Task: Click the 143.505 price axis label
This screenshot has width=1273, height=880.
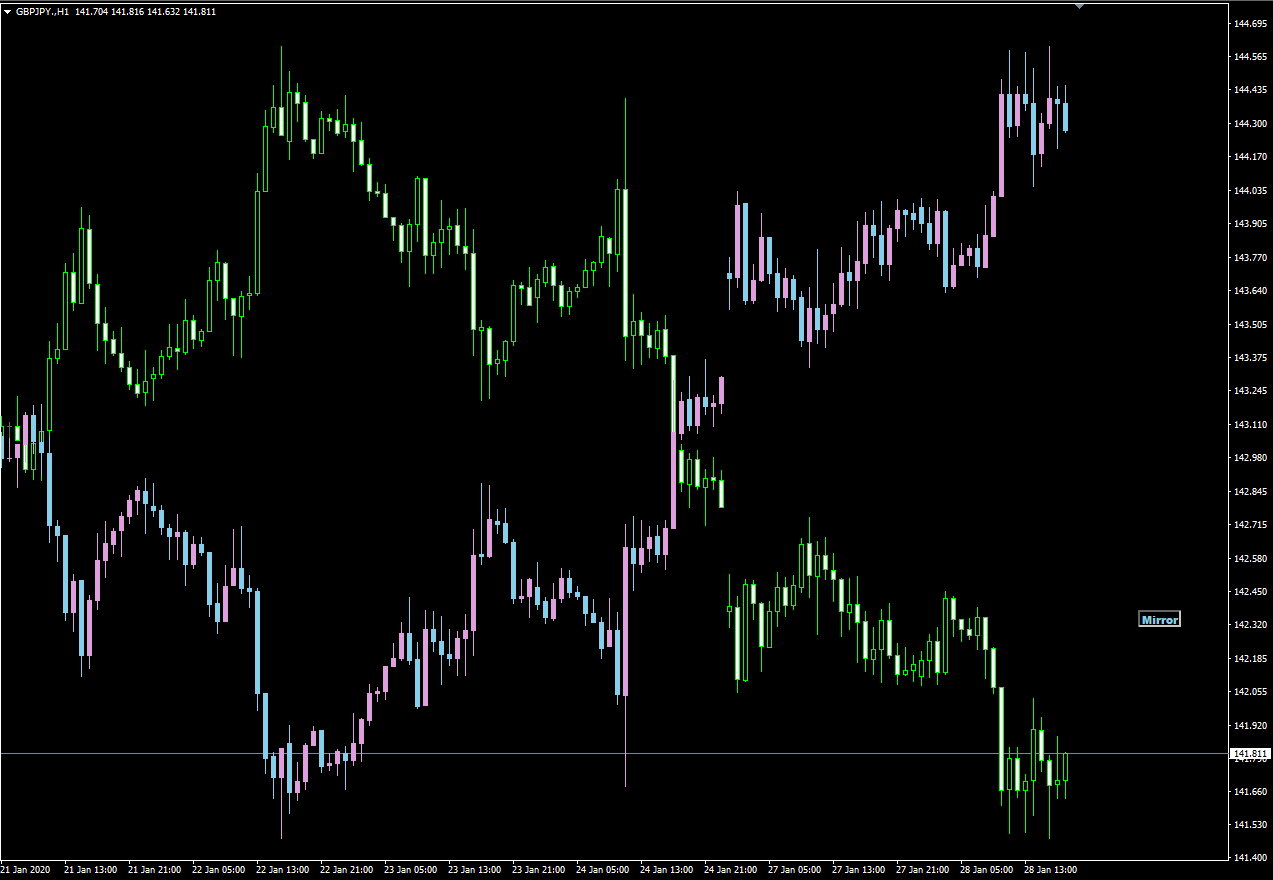Action: coord(1251,324)
